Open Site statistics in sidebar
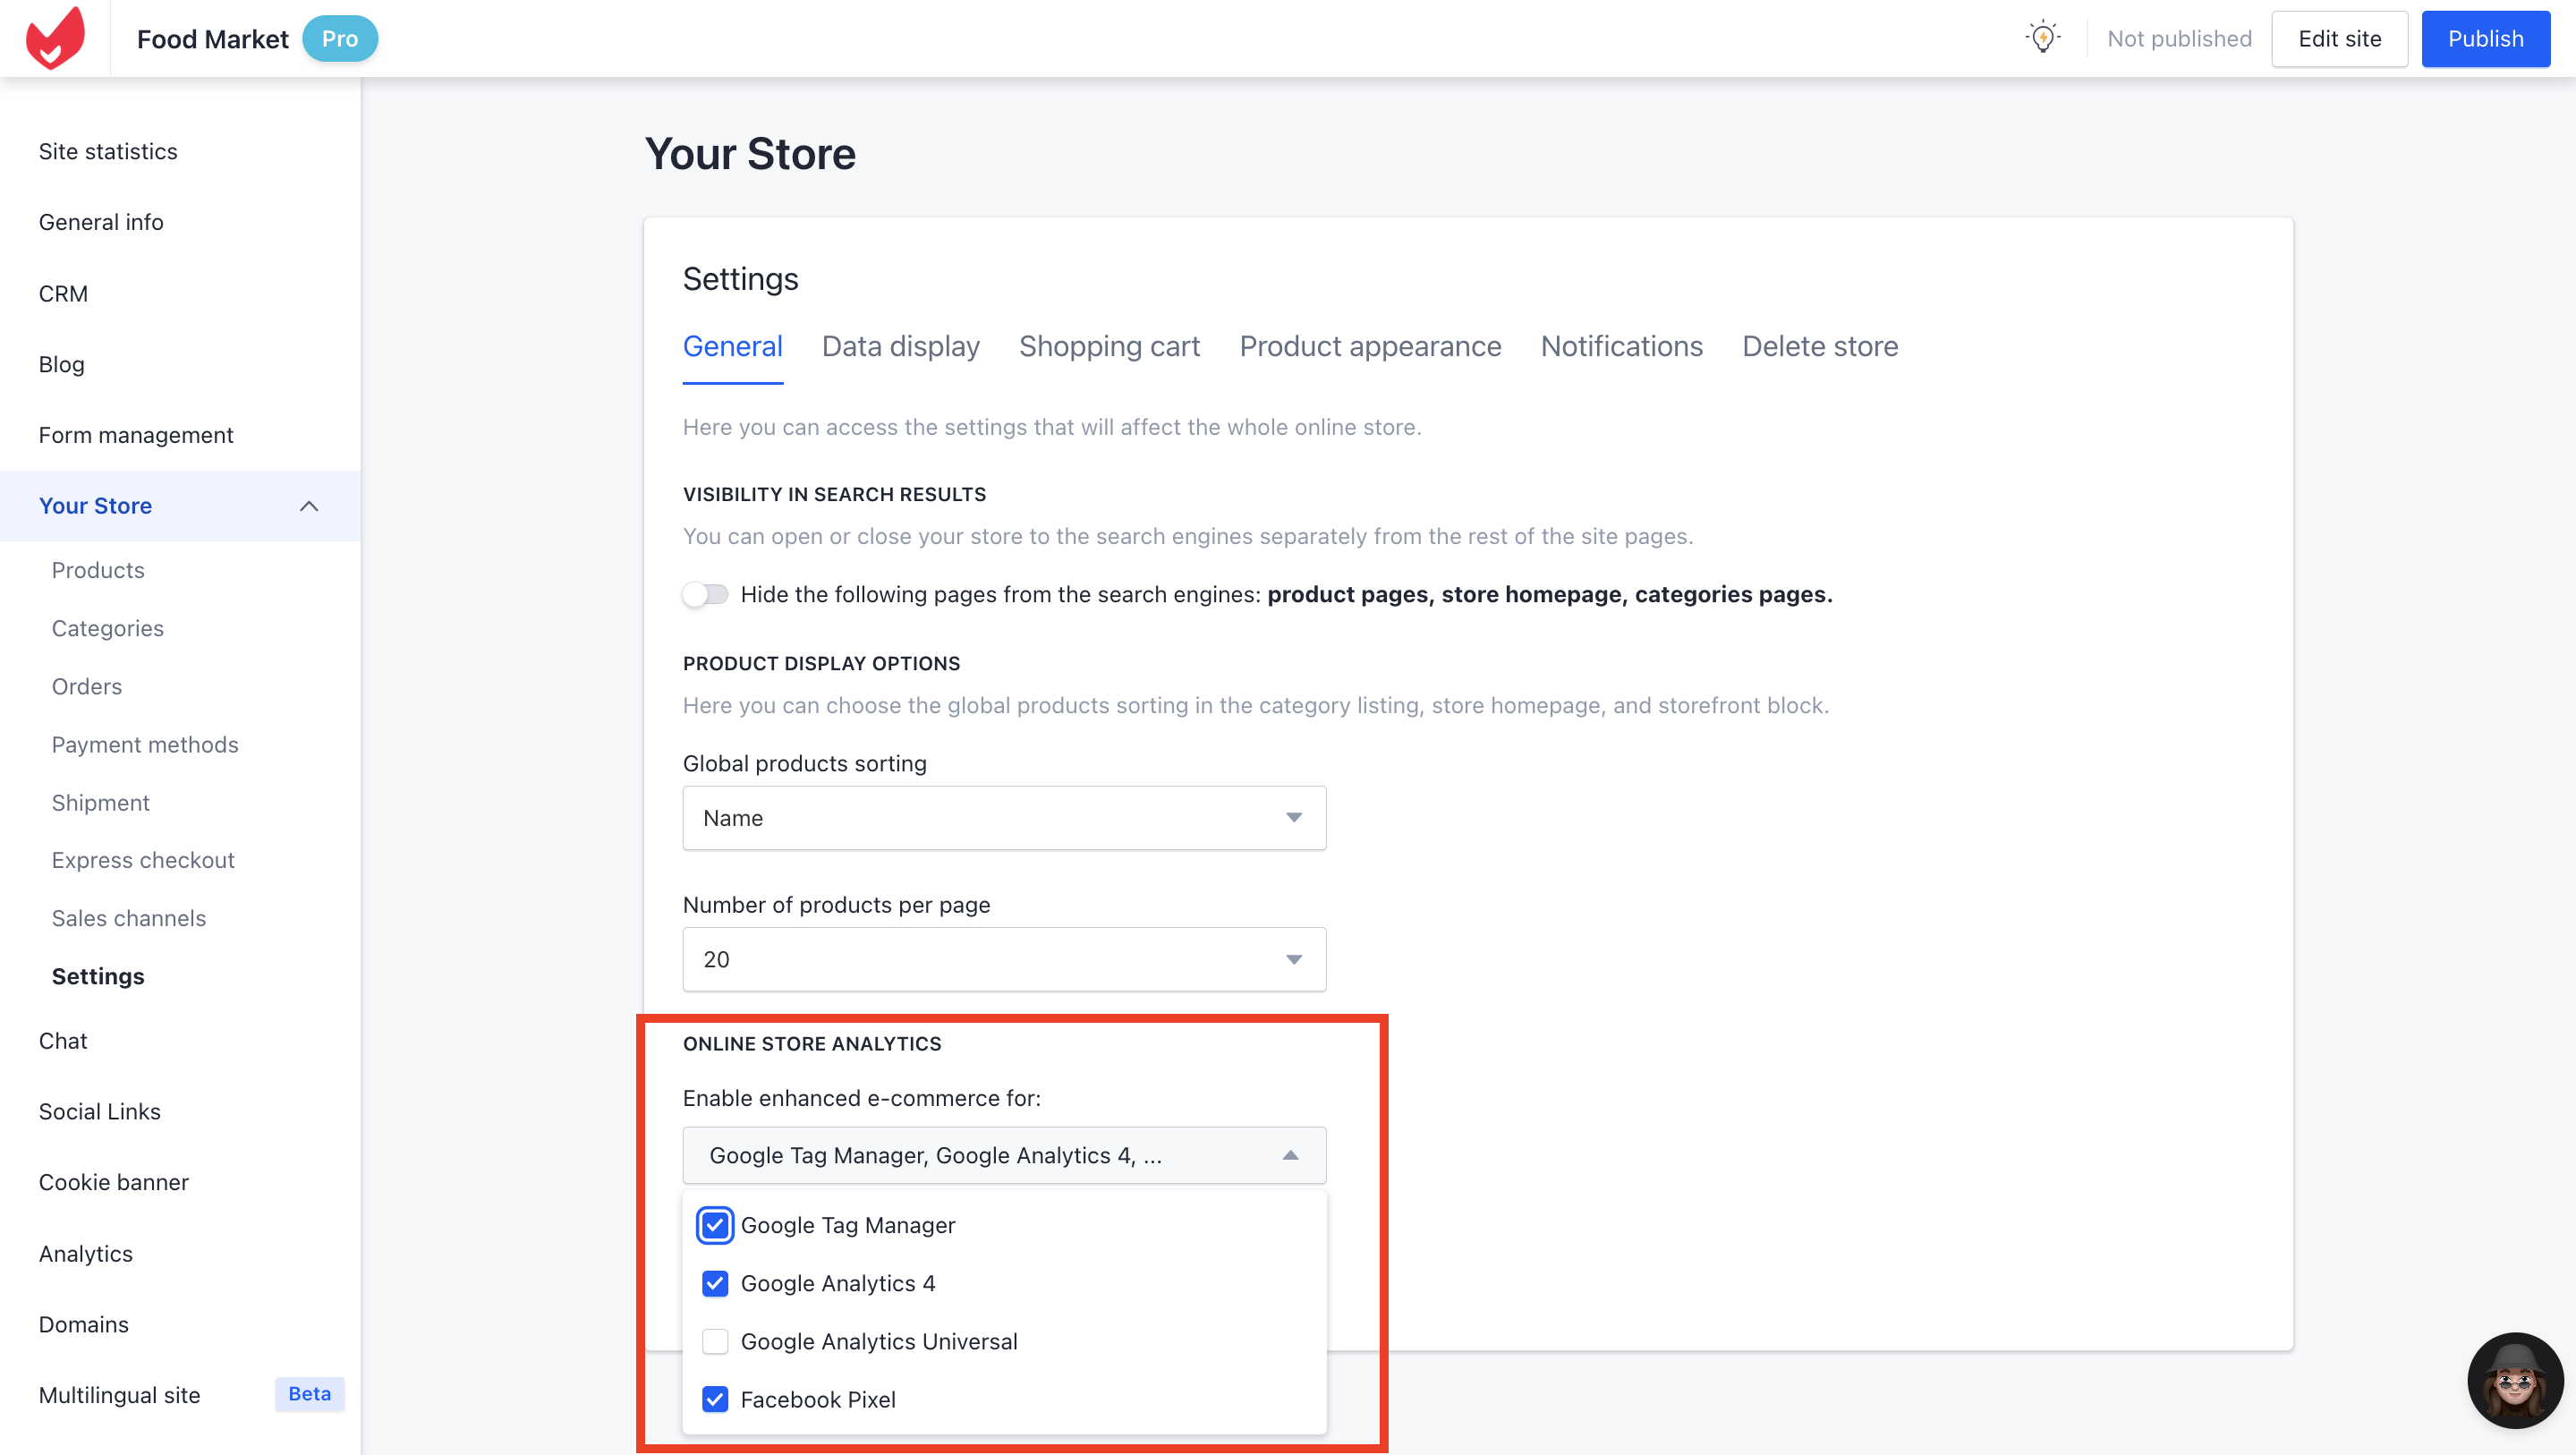2576x1455 pixels. point(108,151)
